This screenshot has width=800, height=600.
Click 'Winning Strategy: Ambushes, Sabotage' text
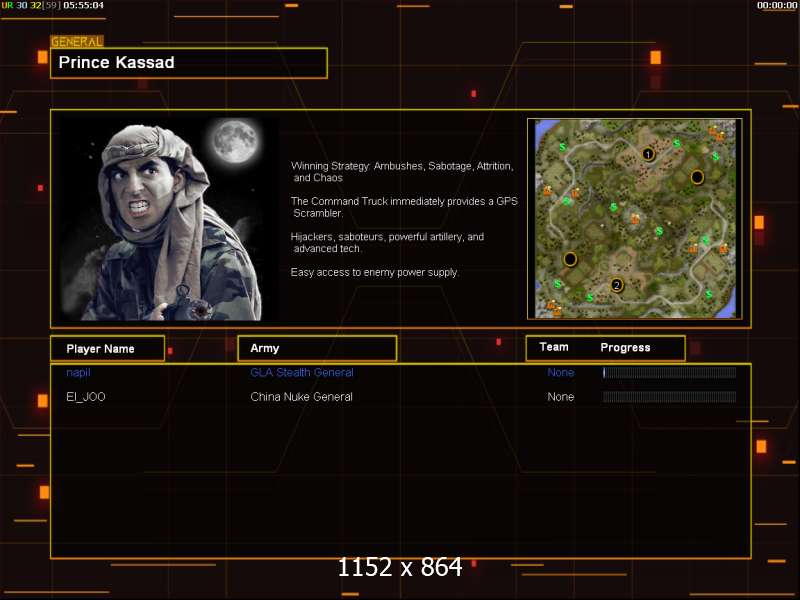(402, 172)
